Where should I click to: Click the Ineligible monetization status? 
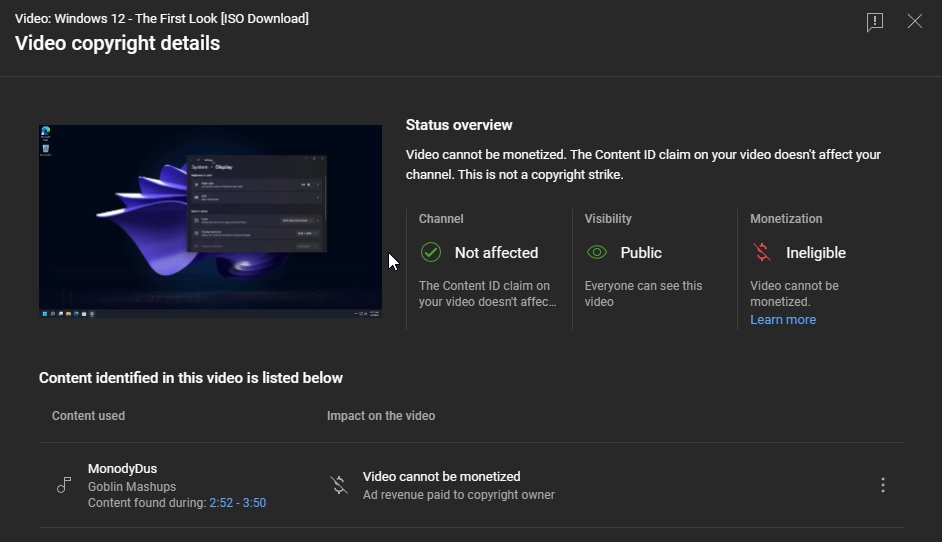click(x=816, y=253)
